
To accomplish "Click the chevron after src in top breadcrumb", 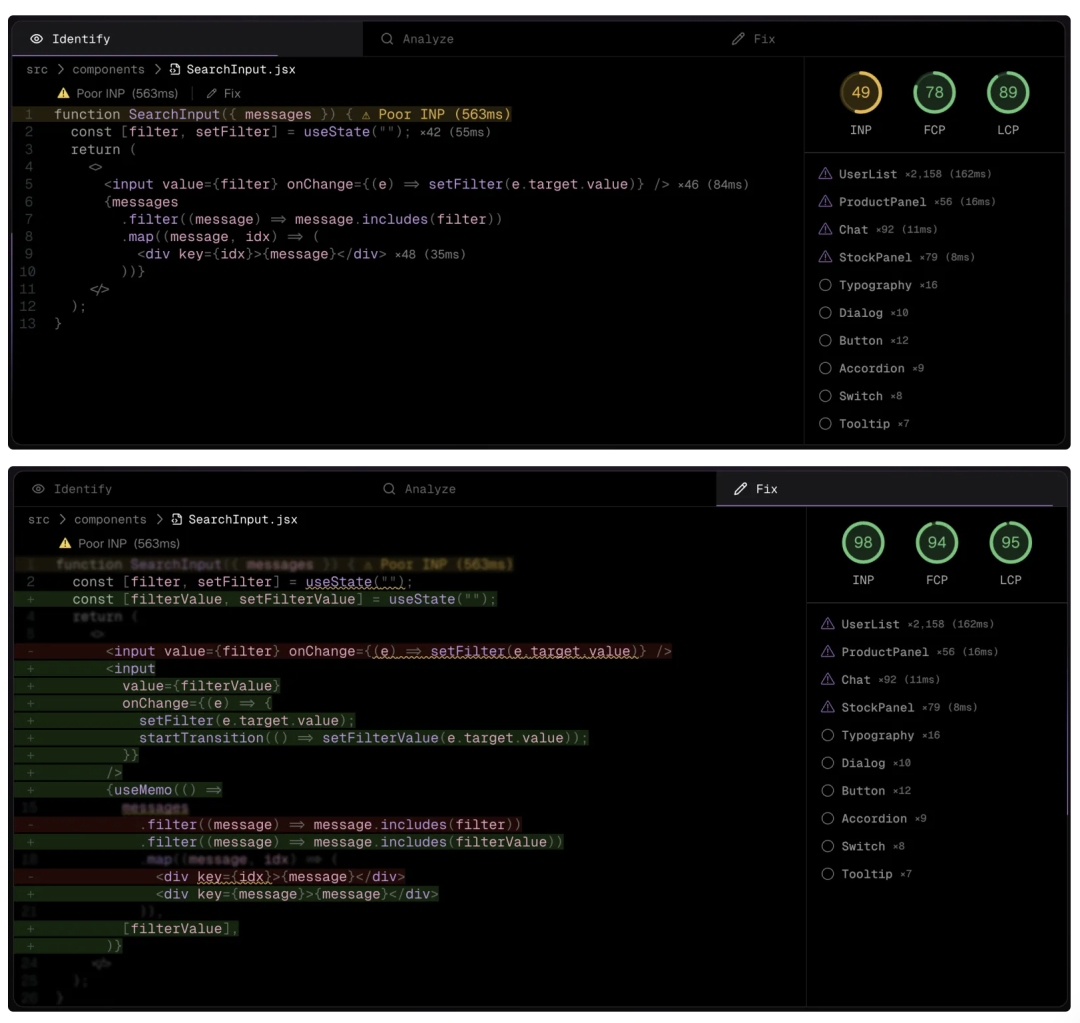I will click(61, 69).
